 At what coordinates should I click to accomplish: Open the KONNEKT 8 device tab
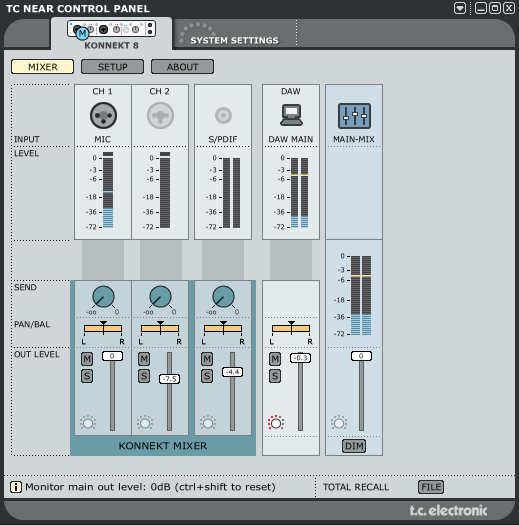coord(112,35)
